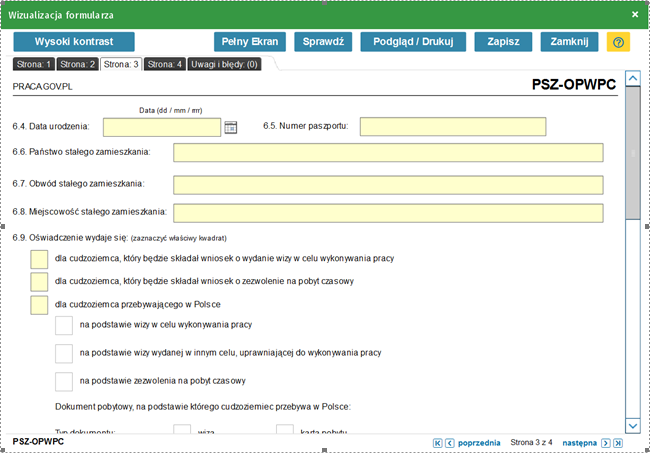Image resolution: width=650 pixels, height=453 pixels.
Task: Check na podstawie wizy wydanej w innym celu
Action: pyautogui.click(x=64, y=354)
